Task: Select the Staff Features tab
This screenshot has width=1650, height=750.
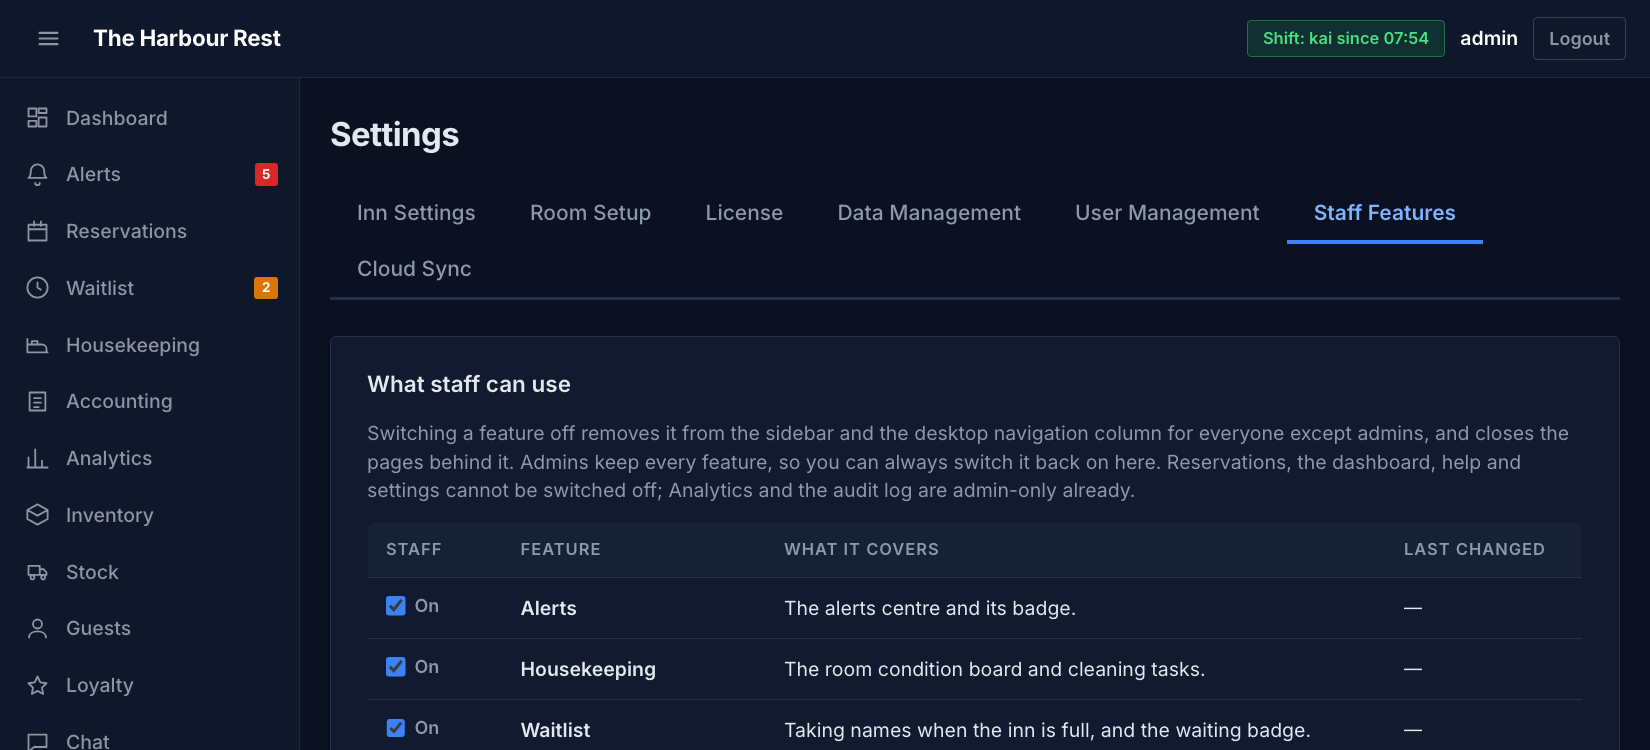Action: [1385, 213]
